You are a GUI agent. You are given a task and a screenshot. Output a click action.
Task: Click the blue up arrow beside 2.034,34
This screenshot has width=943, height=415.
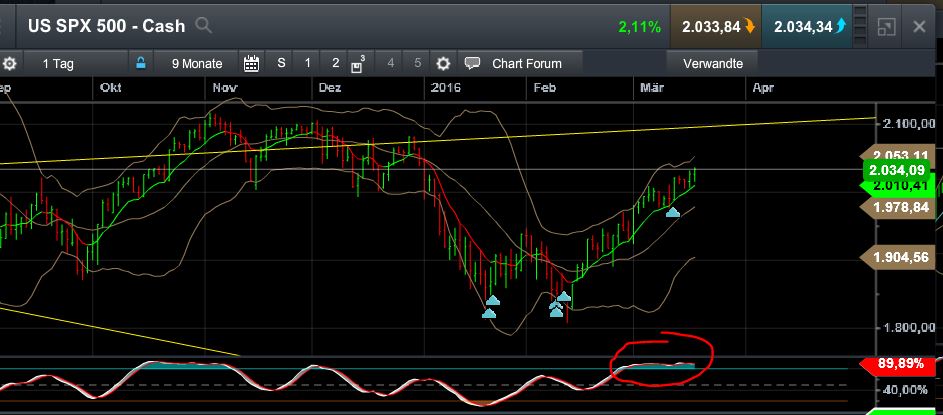tap(841, 26)
